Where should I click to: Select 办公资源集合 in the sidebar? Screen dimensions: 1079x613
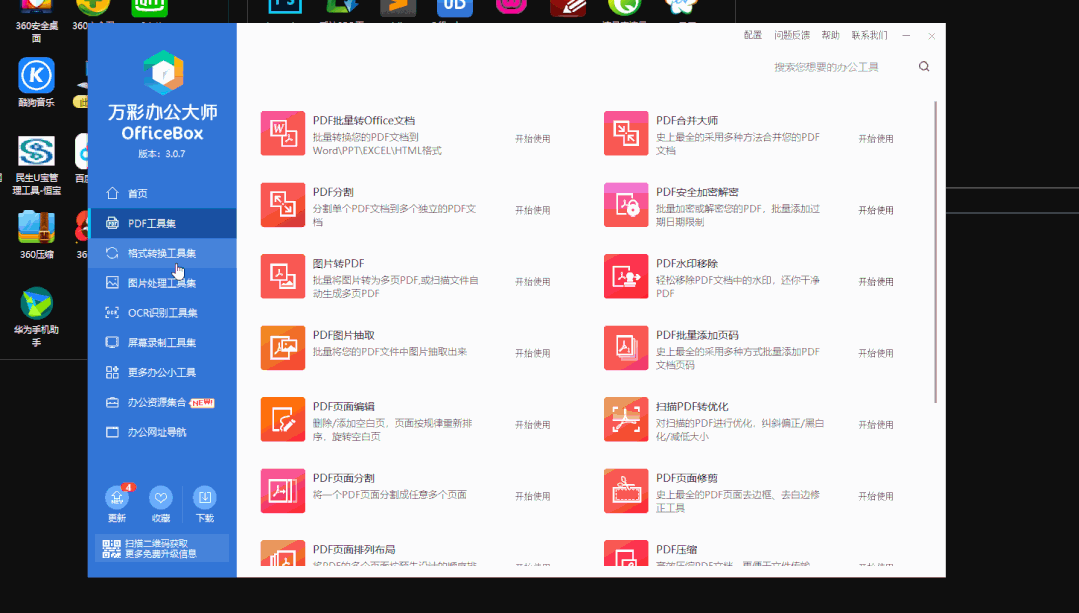point(162,402)
